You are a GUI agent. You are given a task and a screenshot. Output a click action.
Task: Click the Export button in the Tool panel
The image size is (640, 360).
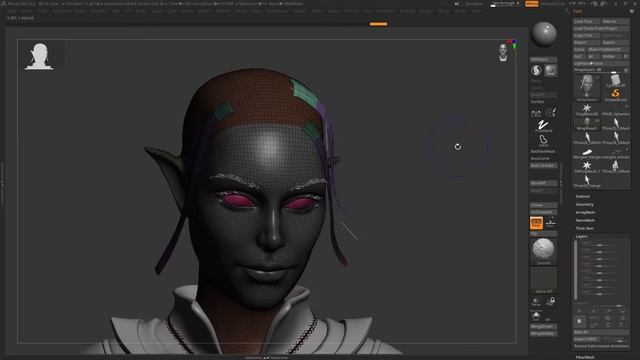[x=615, y=42]
